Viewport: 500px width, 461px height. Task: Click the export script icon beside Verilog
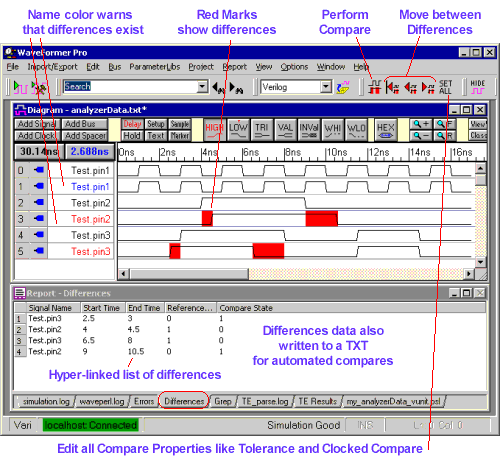[x=343, y=87]
